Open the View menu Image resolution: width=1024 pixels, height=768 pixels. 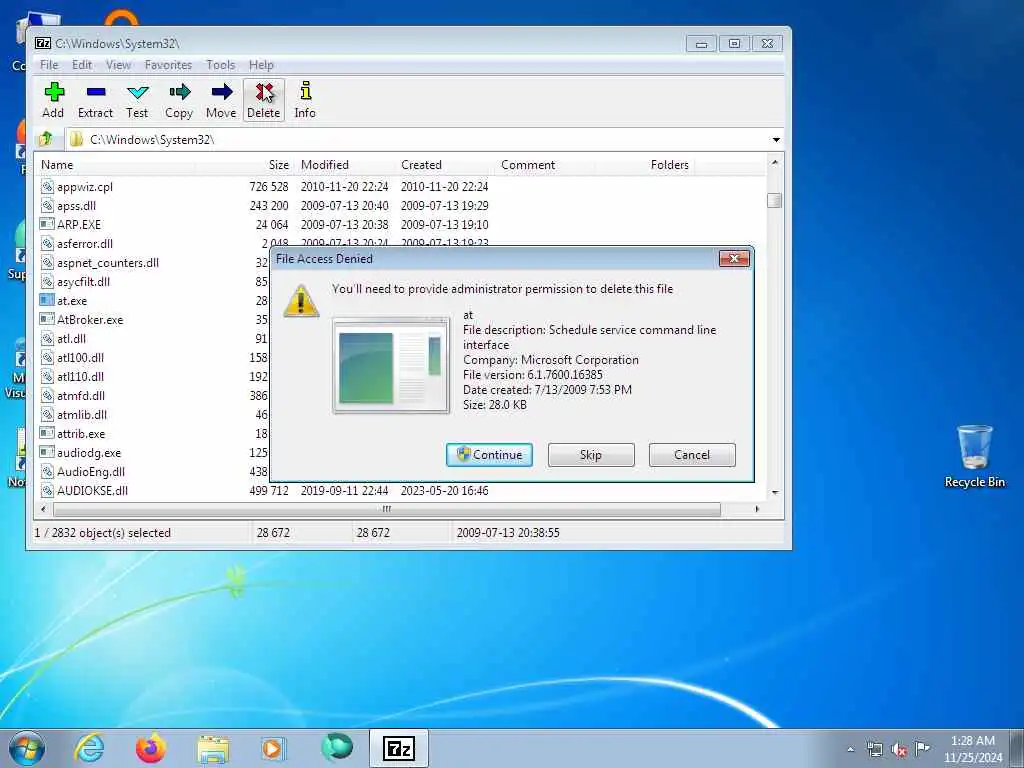pos(118,65)
